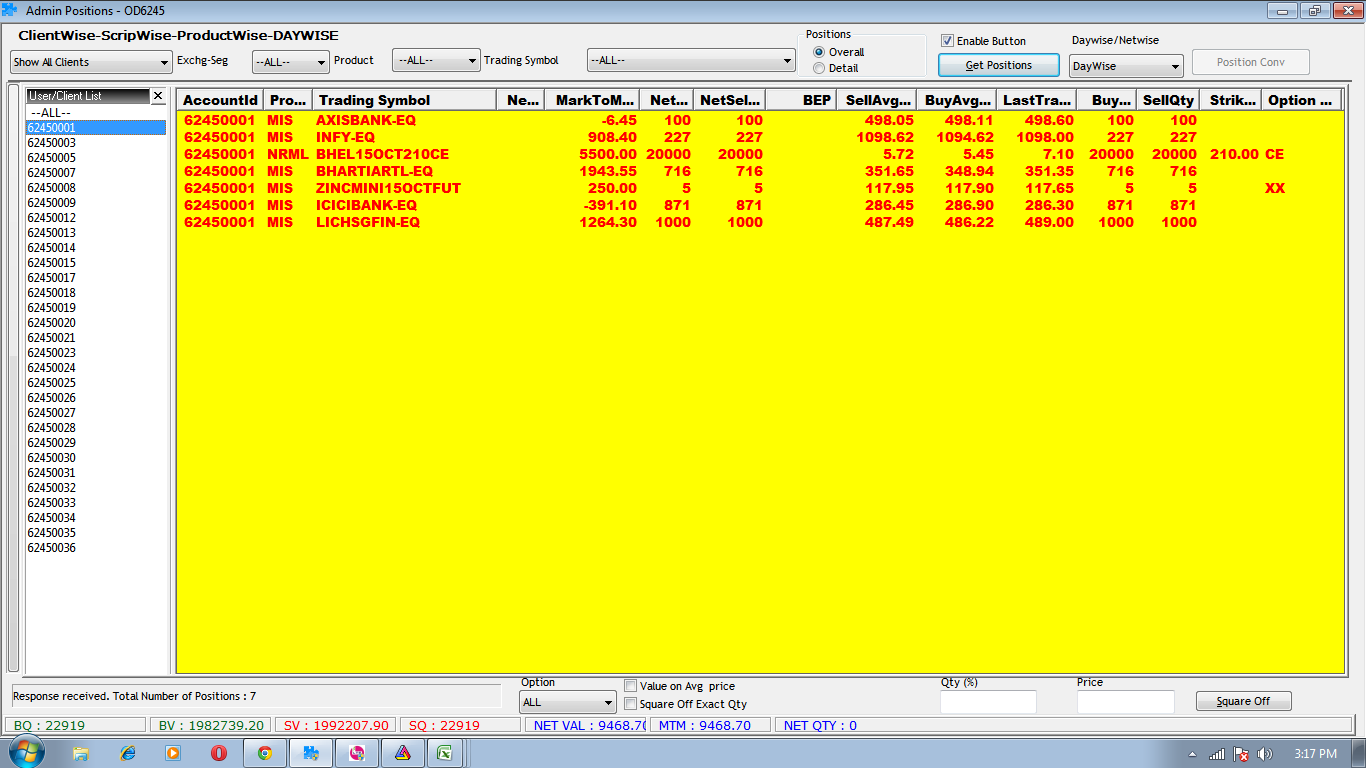
Task: Select the ZINCMINI15OCTFUT position row
Action: 760,188
